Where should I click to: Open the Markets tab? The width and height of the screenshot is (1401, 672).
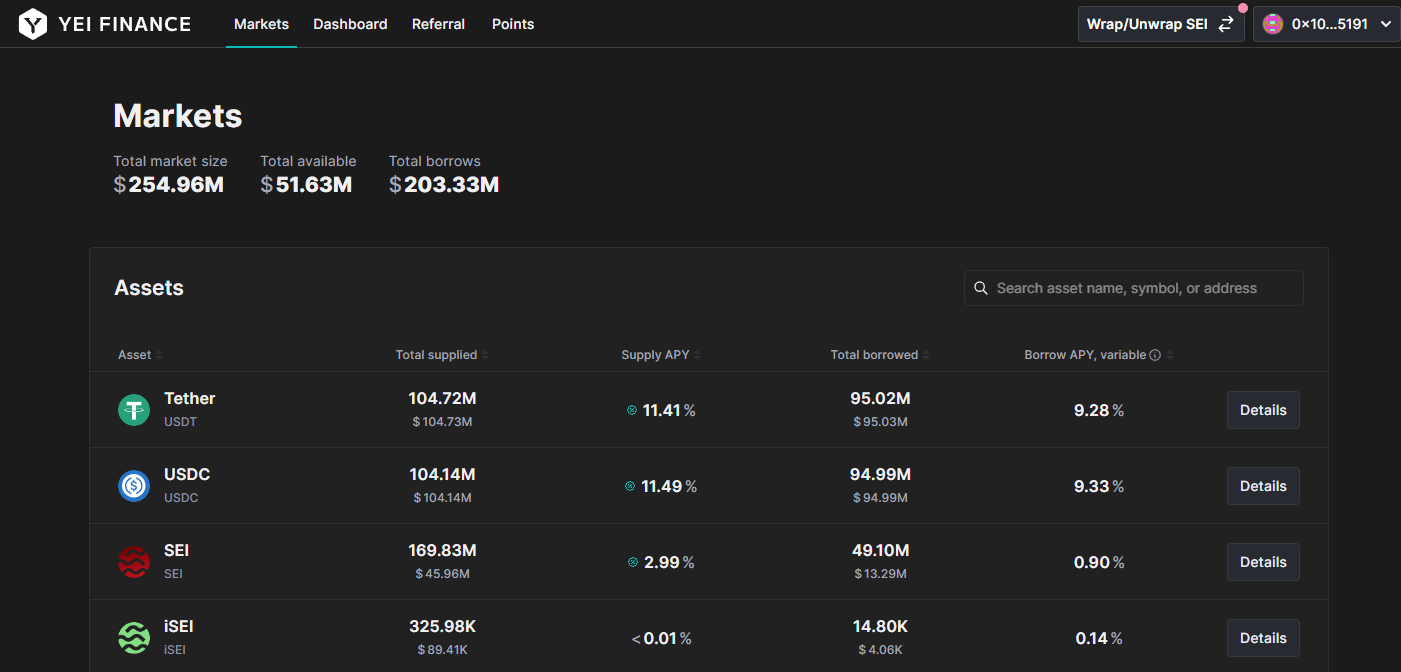click(x=261, y=24)
